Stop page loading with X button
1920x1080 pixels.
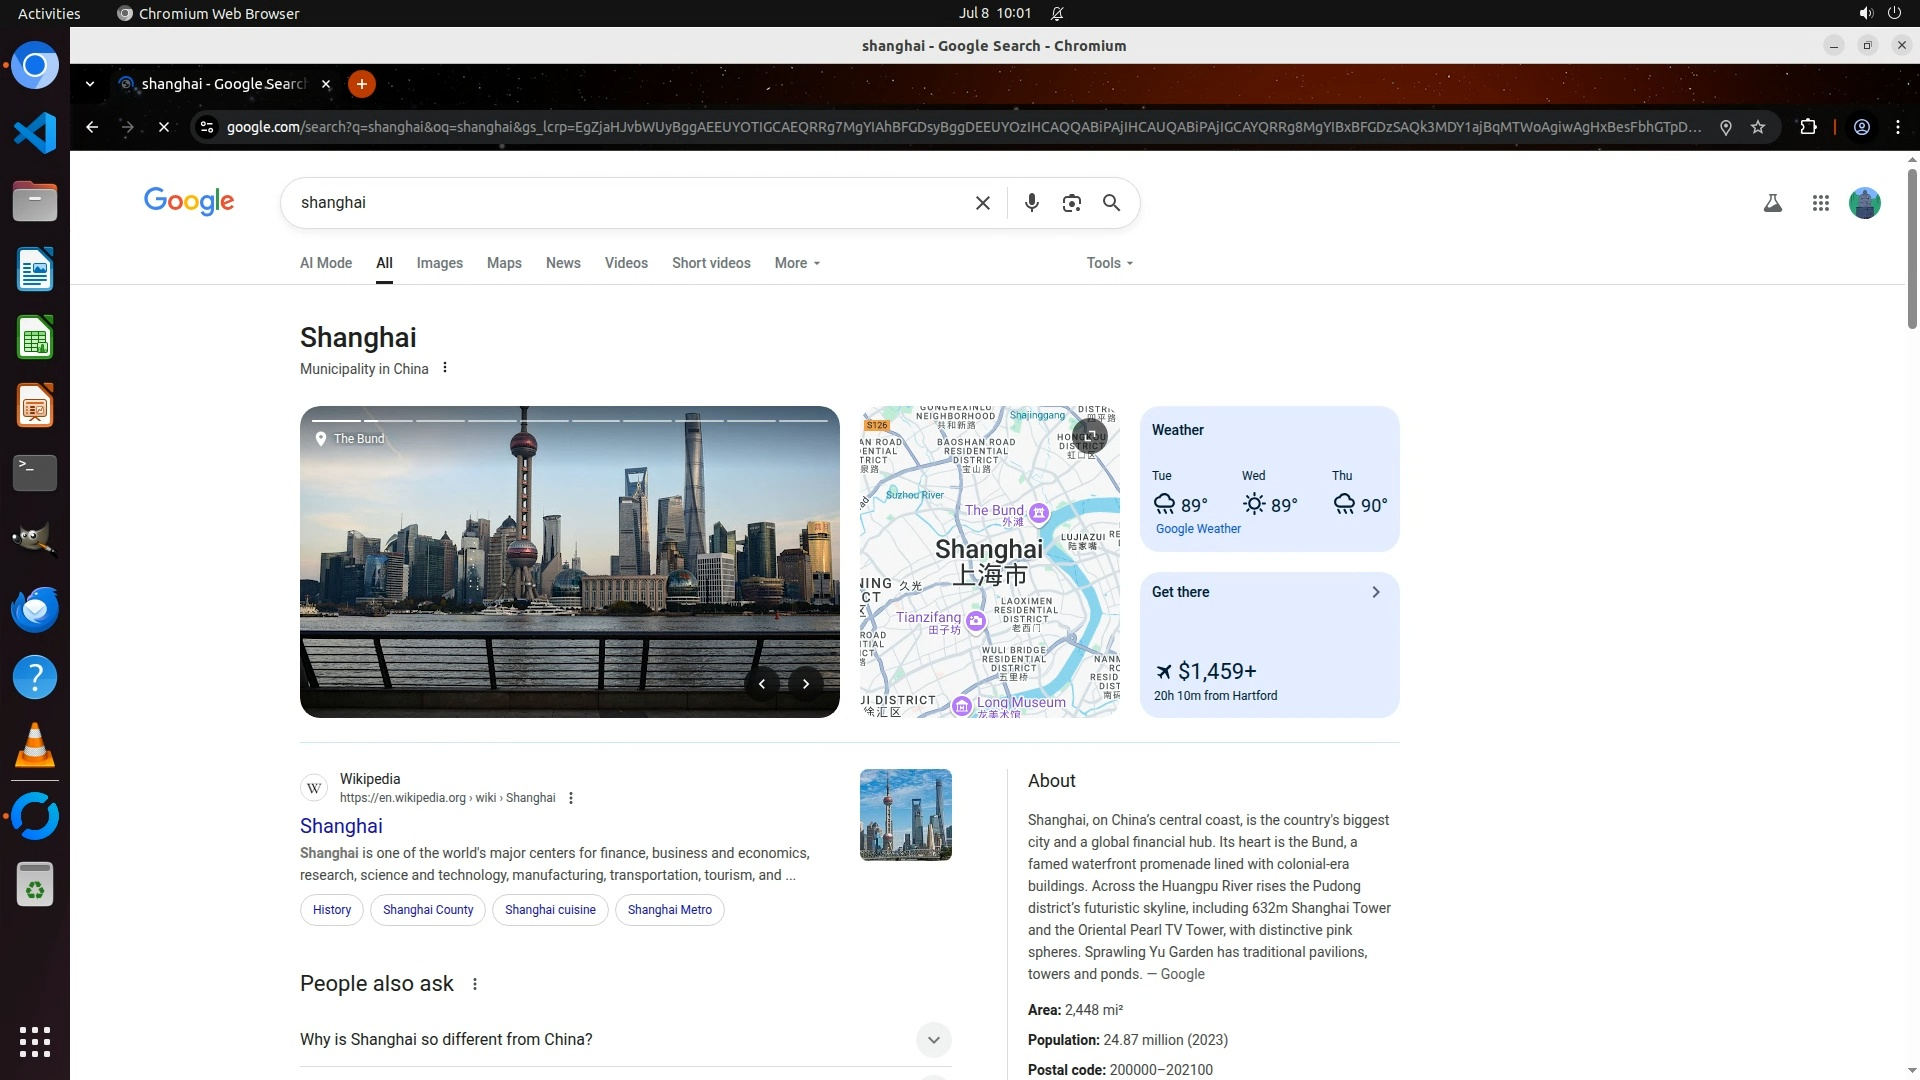coord(164,127)
